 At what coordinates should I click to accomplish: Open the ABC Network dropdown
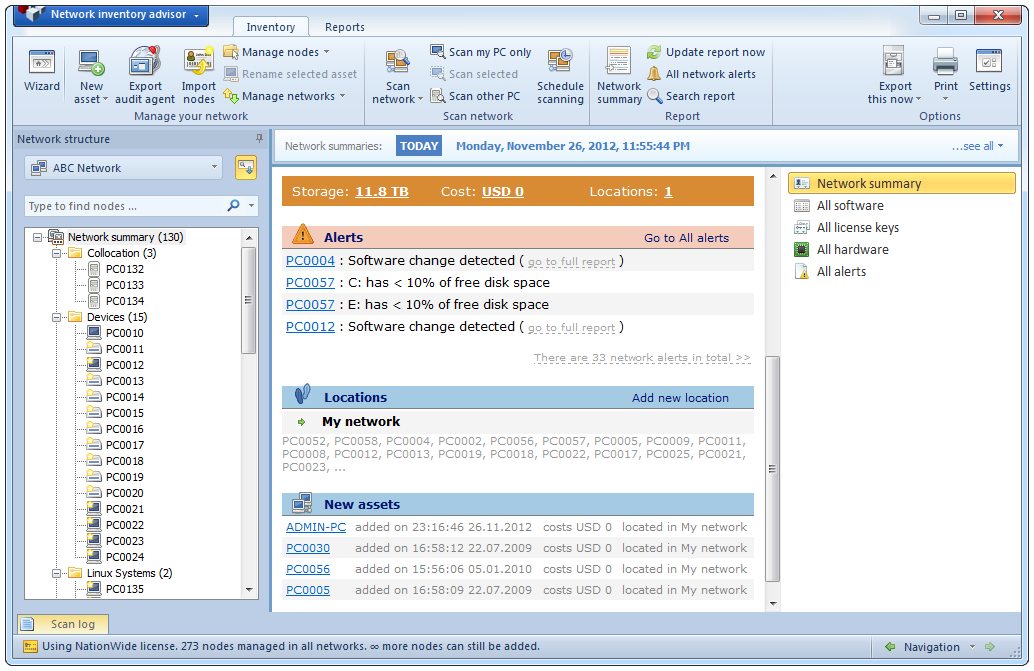pos(123,168)
